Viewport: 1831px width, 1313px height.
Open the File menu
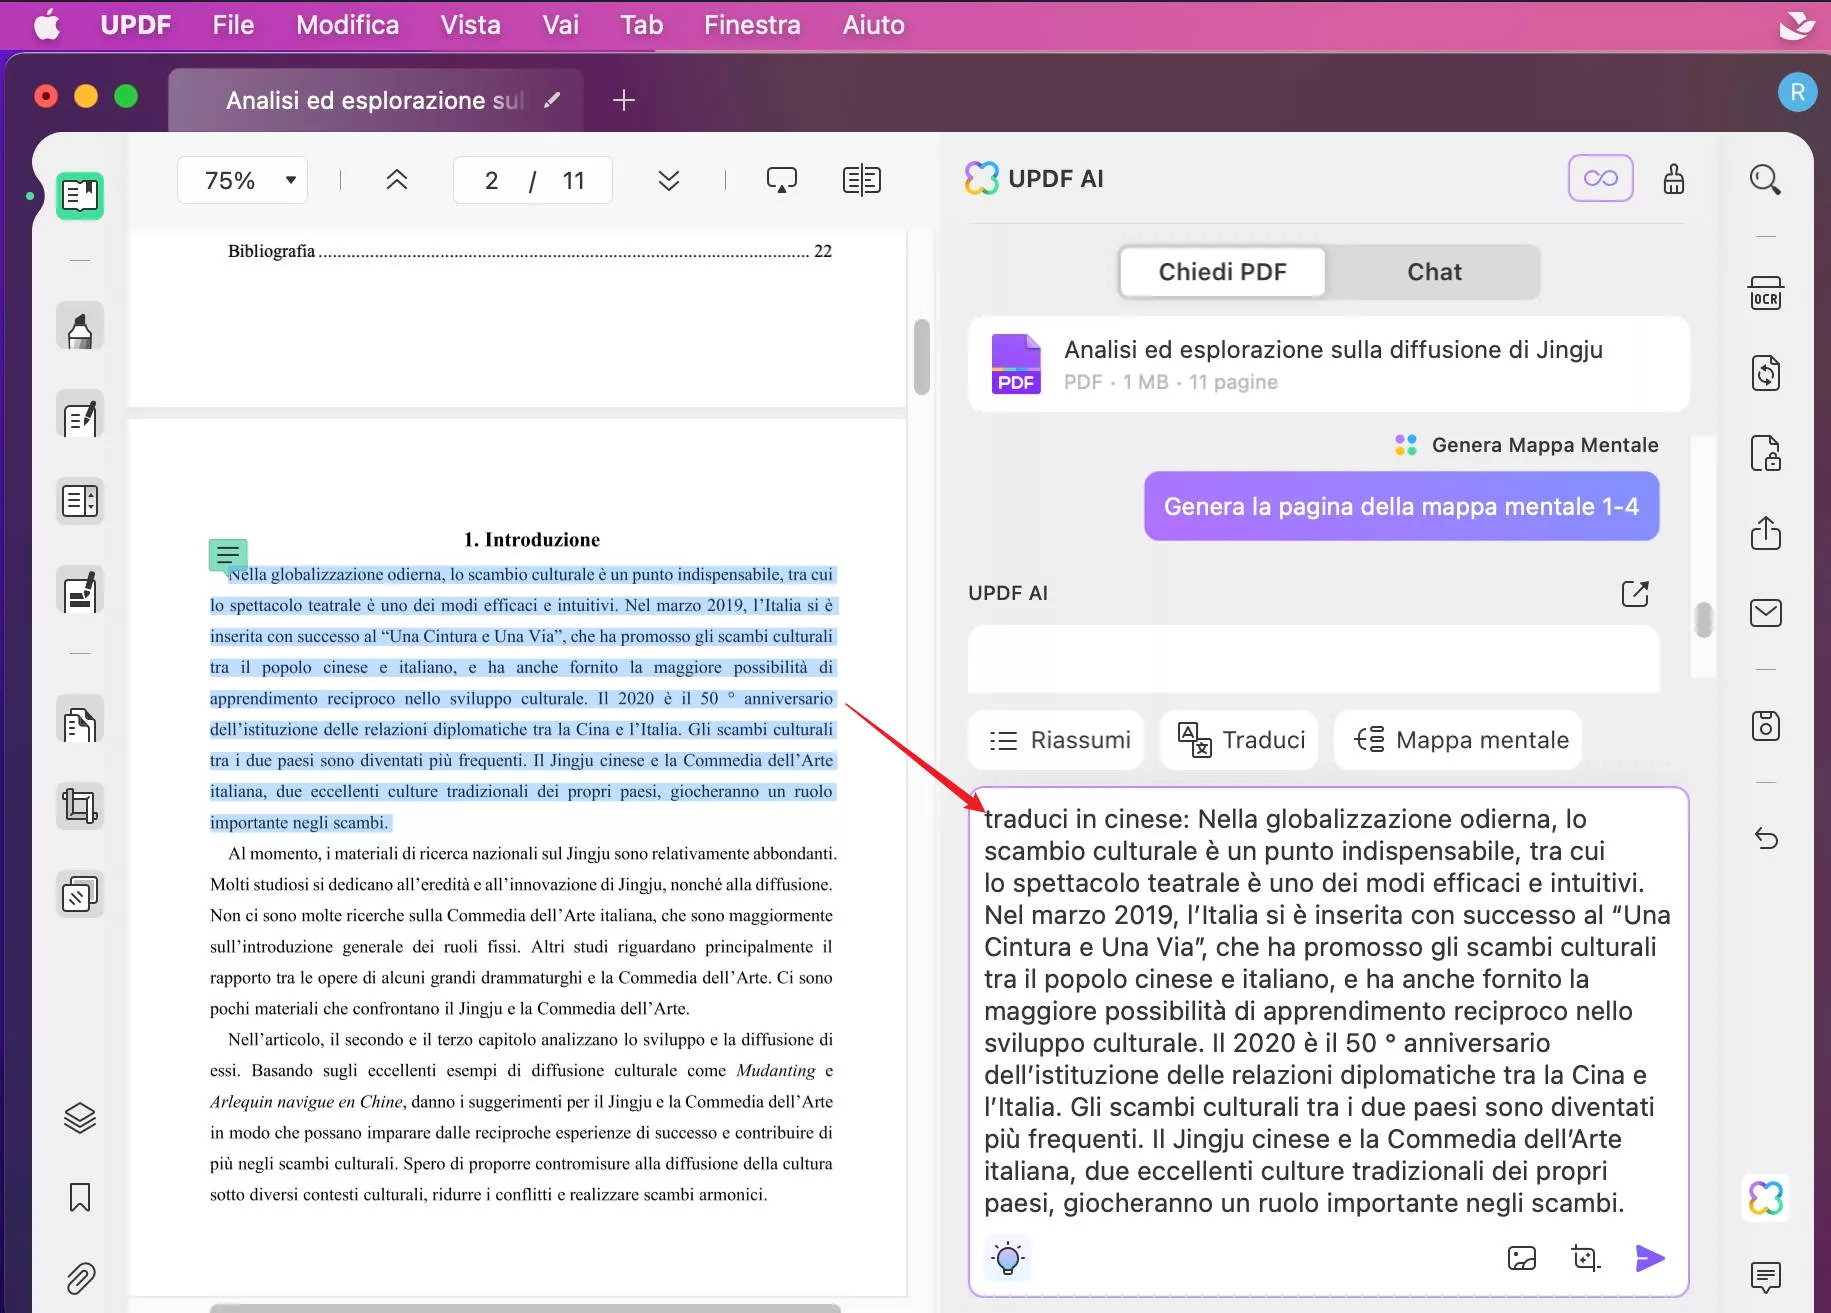tap(233, 25)
